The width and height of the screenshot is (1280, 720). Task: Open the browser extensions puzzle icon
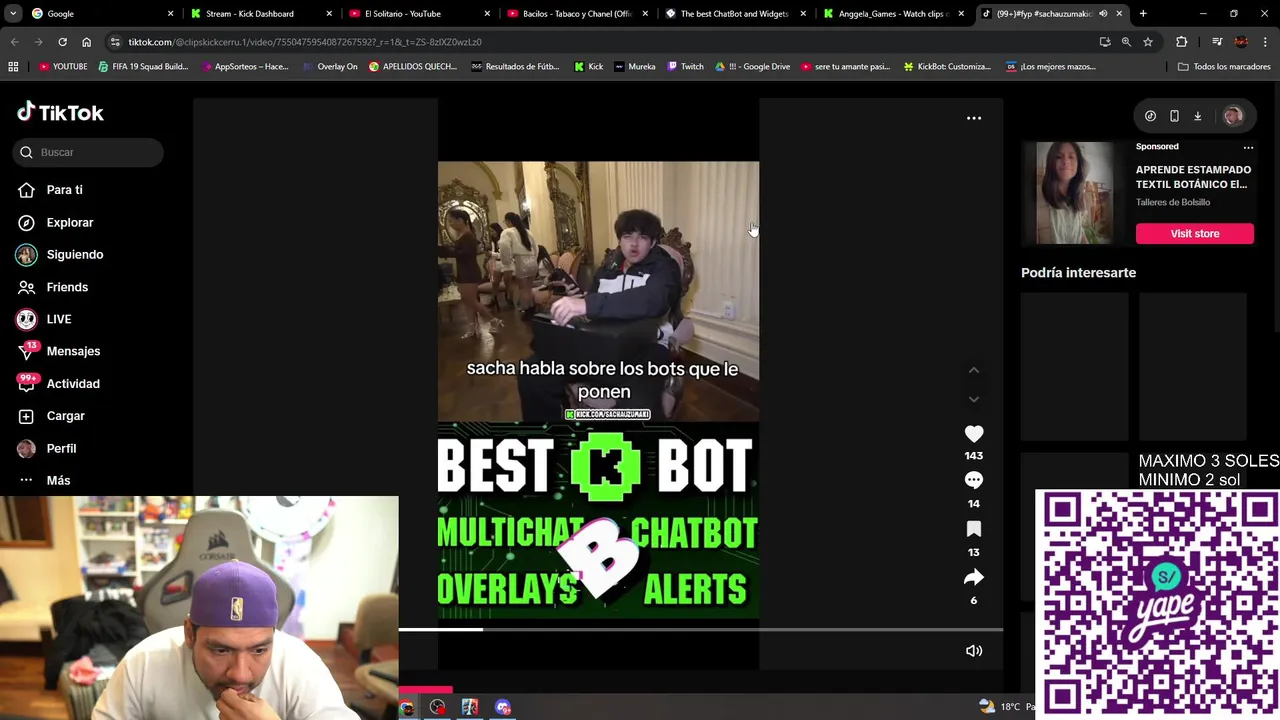(1182, 42)
